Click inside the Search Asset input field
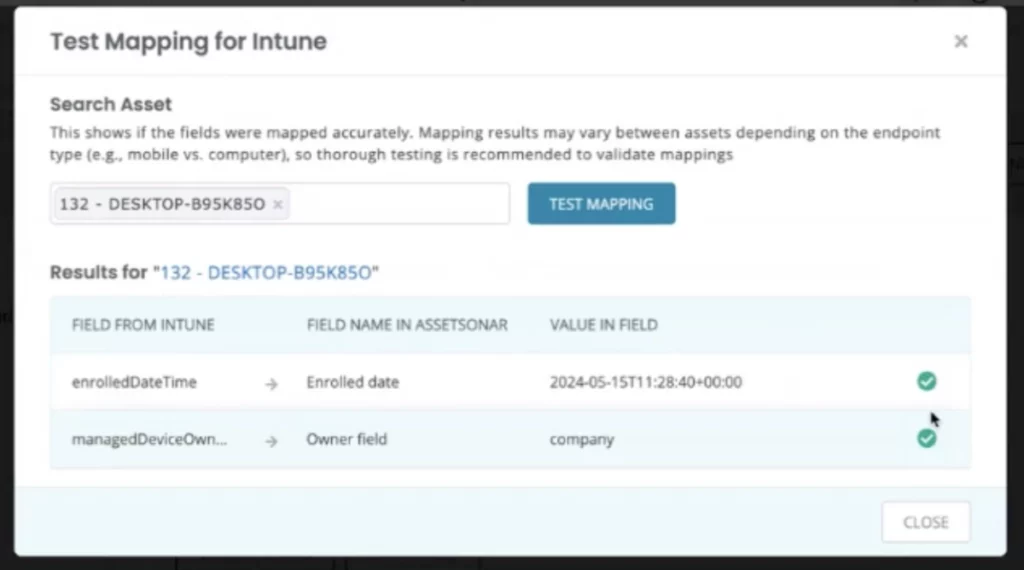Image resolution: width=1024 pixels, height=570 pixels. tap(400, 204)
